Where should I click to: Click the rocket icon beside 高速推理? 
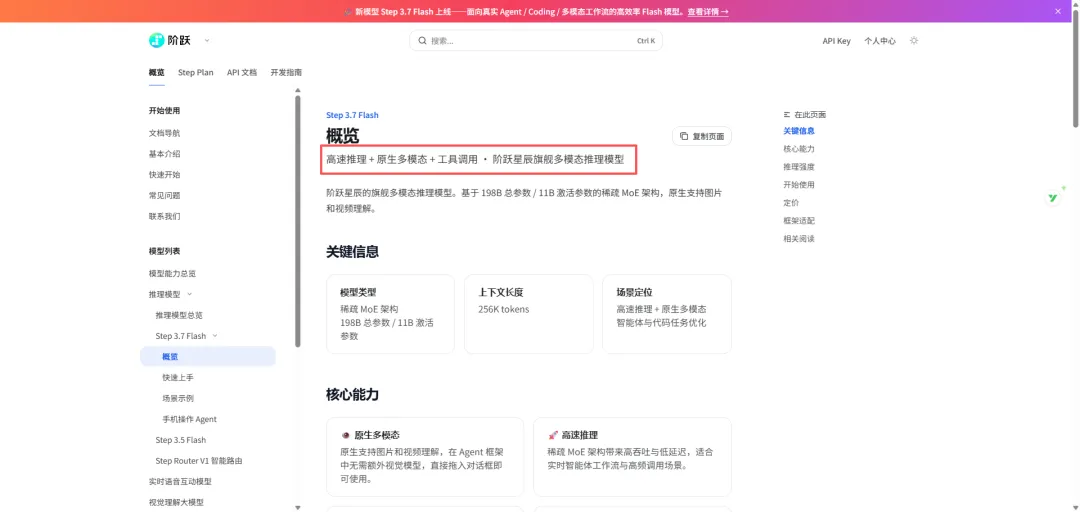point(552,436)
